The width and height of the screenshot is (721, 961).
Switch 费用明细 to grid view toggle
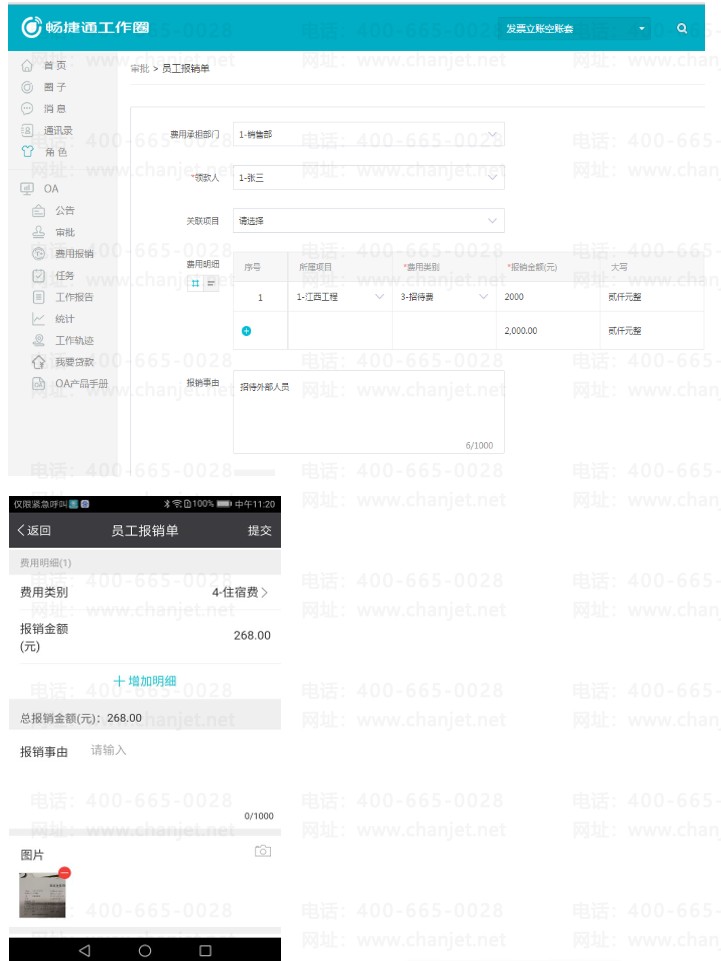pos(195,283)
